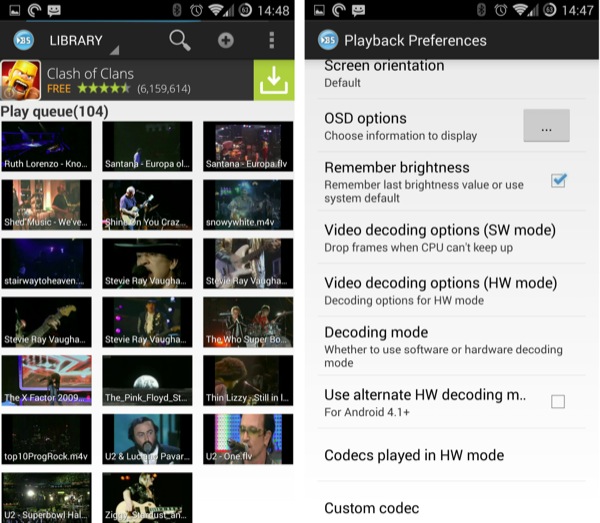Tap the Clash of Clans ad icon
The image size is (600, 523).
(21, 80)
